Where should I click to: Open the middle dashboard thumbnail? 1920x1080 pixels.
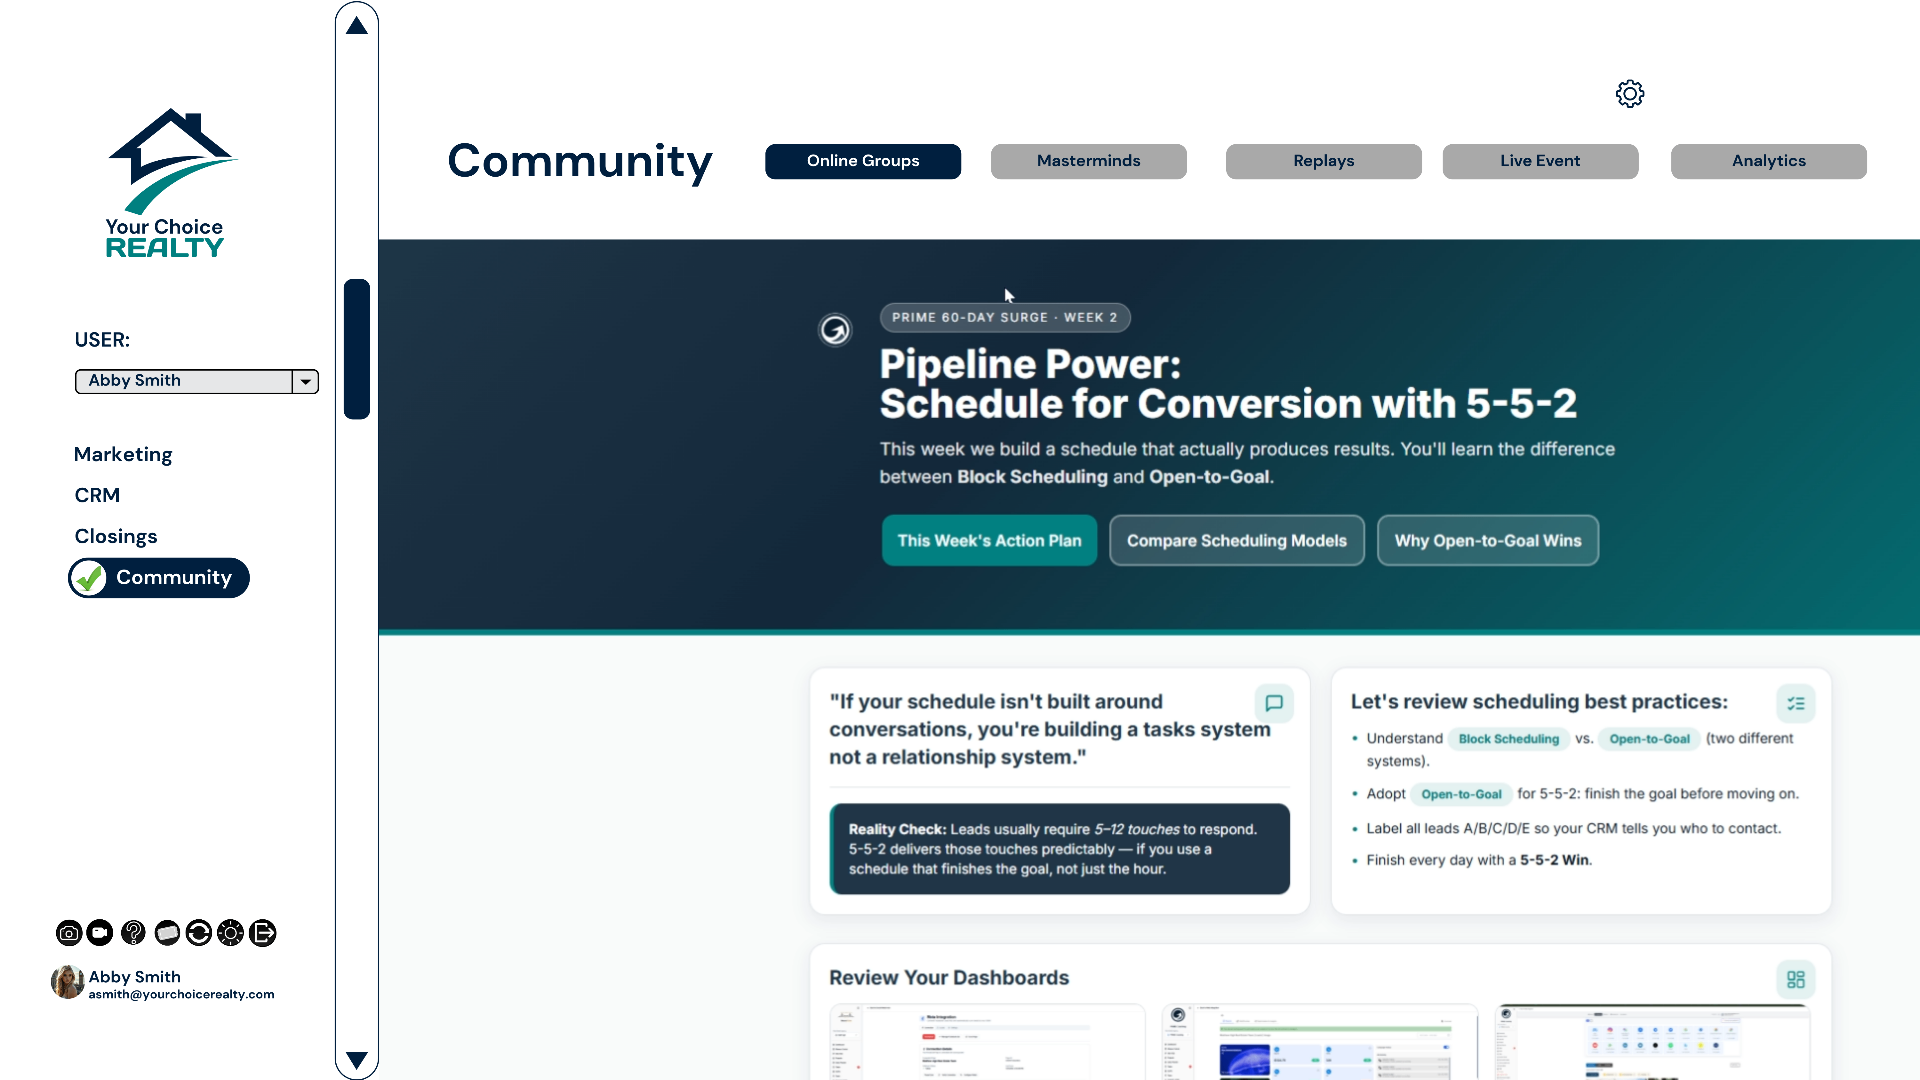point(1320,1042)
